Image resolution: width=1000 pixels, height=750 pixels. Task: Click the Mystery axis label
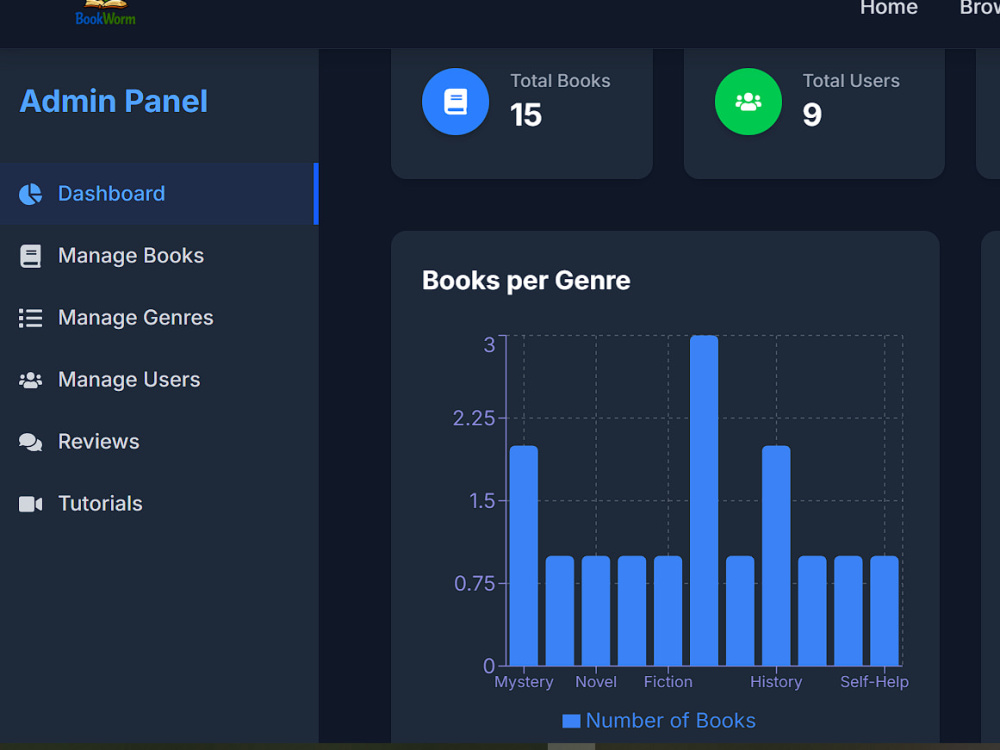tap(524, 682)
